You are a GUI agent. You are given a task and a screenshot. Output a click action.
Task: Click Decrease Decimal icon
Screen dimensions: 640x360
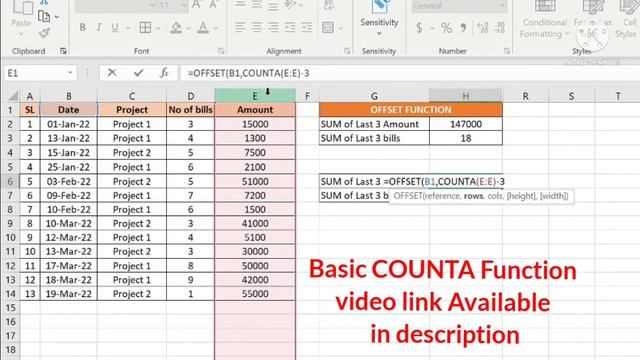click(x=500, y=28)
